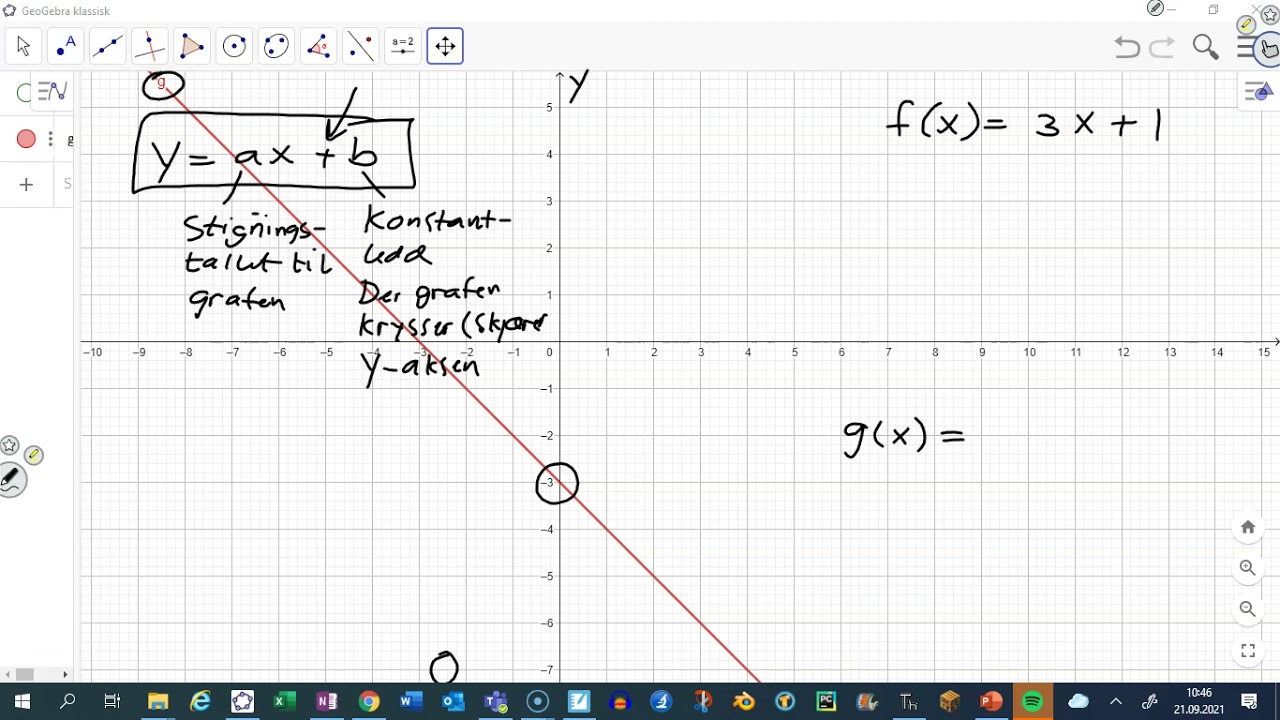Open the graphics view style bar
Image resolution: width=1280 pixels, height=720 pixels.
[1258, 92]
